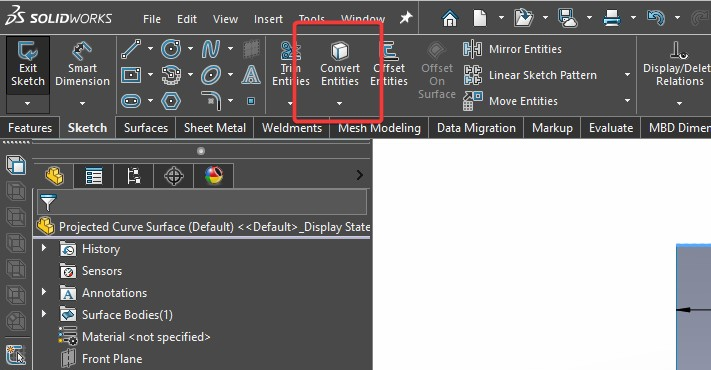Select the Offset On Surface tool
The width and height of the screenshot is (711, 370).
(x=437, y=70)
